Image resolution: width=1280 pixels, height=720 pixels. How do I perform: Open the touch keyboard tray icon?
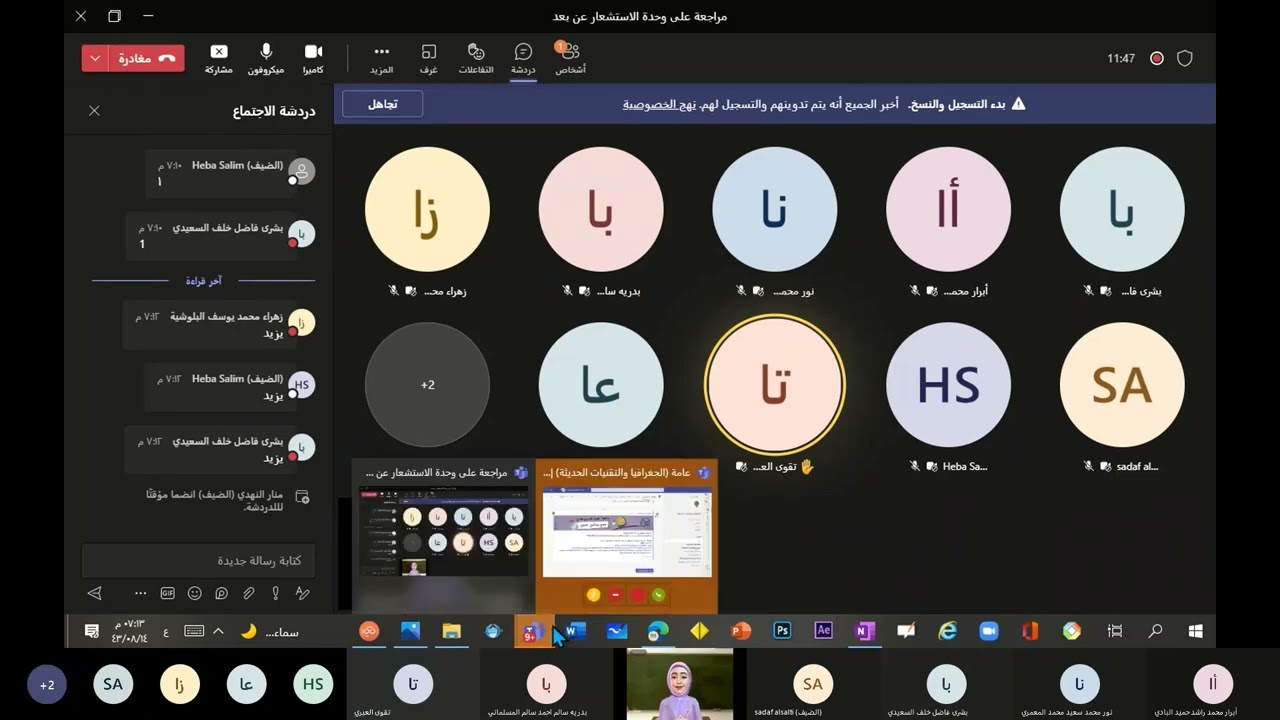tap(194, 631)
